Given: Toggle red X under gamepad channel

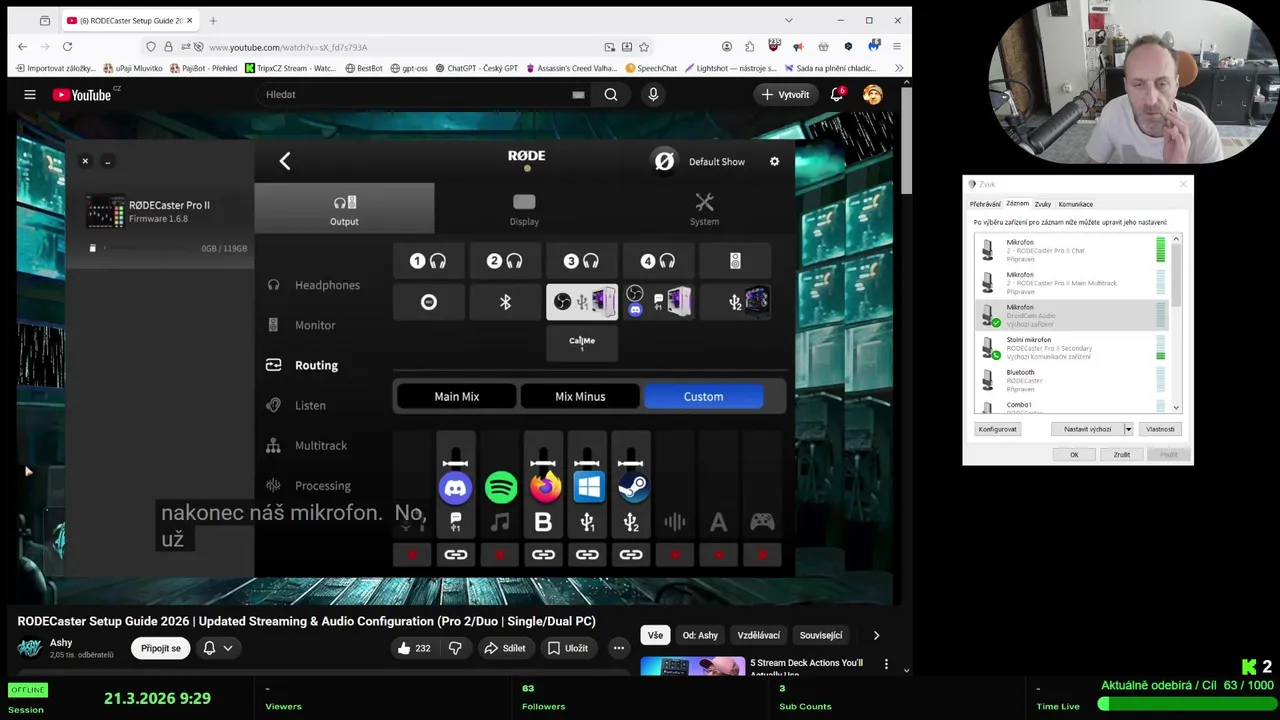Looking at the screenshot, I should (762, 555).
